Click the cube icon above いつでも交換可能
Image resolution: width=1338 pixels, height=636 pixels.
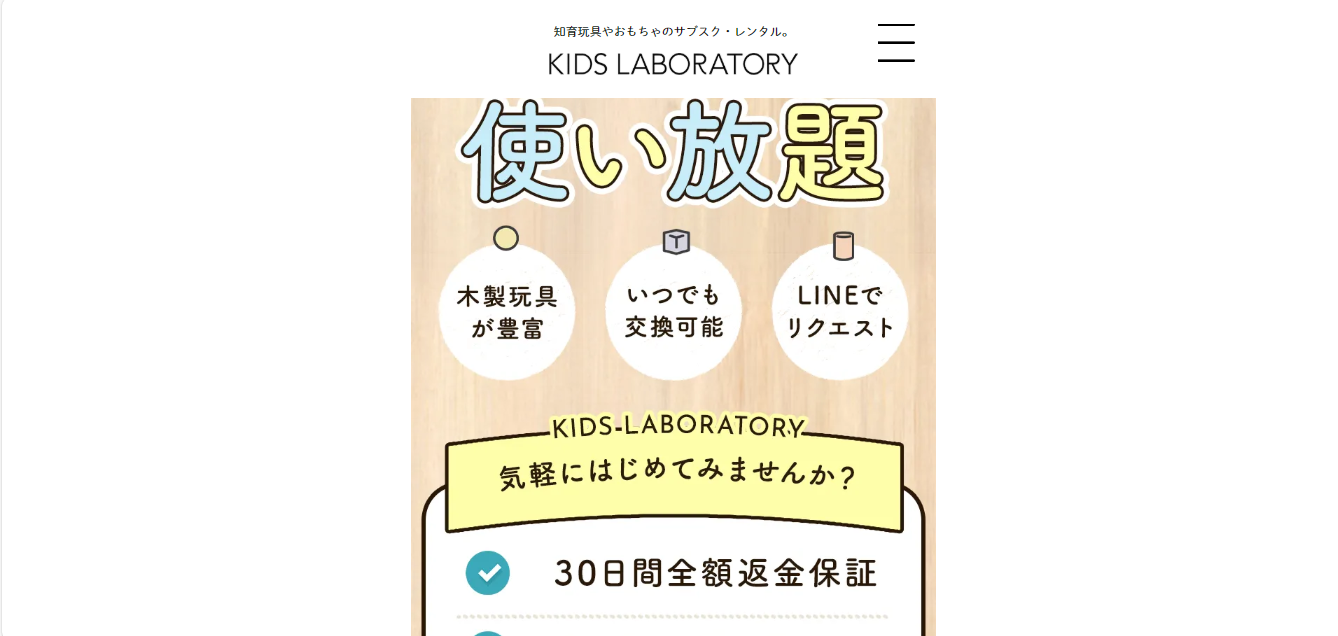676,241
